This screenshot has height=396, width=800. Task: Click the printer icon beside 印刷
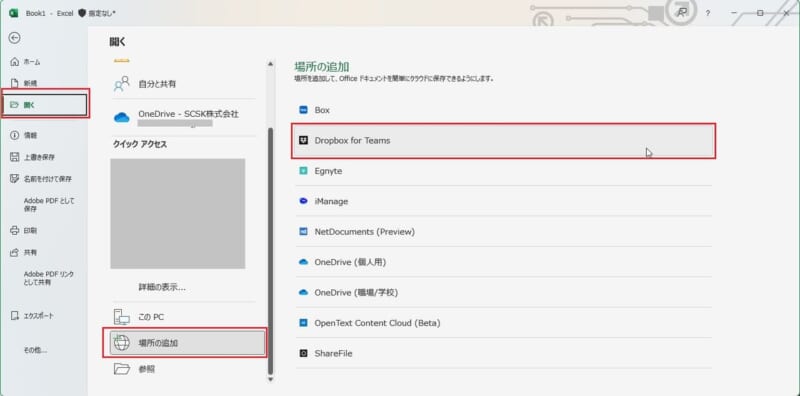point(15,231)
